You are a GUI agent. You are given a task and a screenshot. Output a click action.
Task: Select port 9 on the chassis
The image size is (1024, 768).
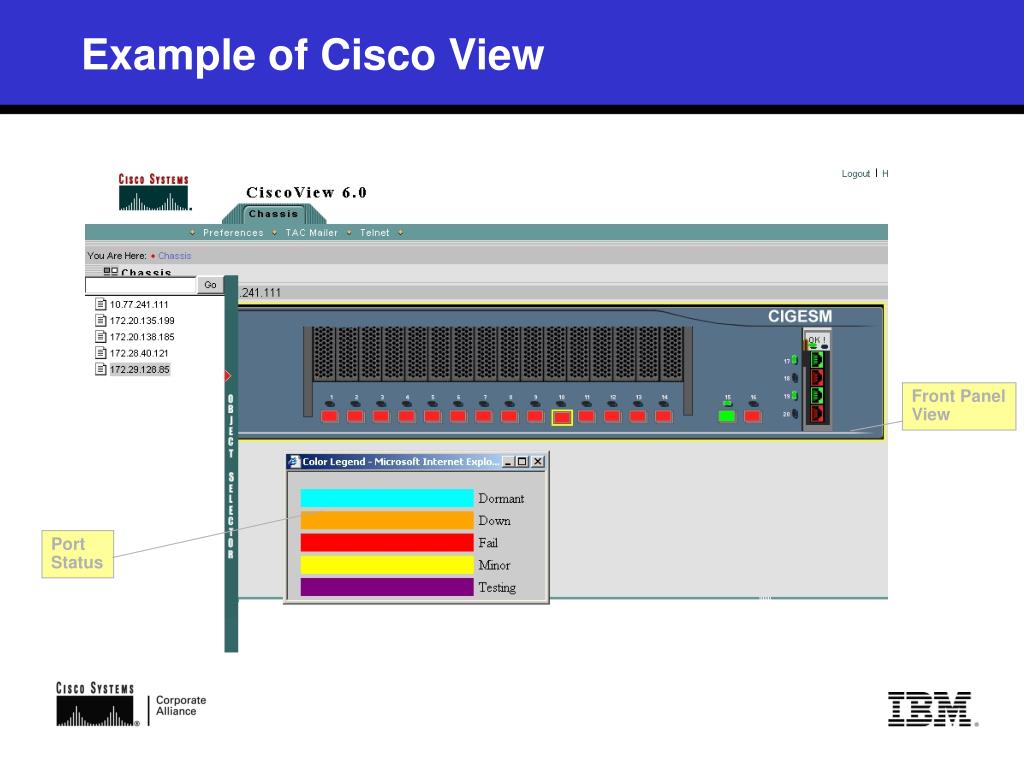[x=535, y=416]
